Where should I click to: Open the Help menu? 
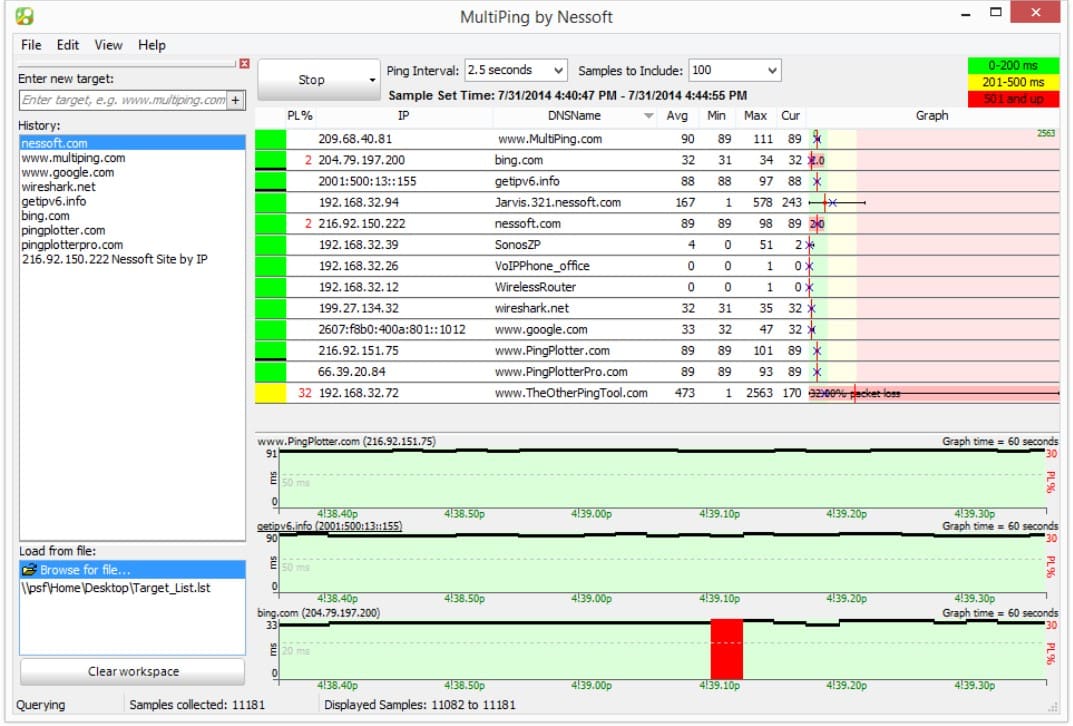[x=152, y=45]
